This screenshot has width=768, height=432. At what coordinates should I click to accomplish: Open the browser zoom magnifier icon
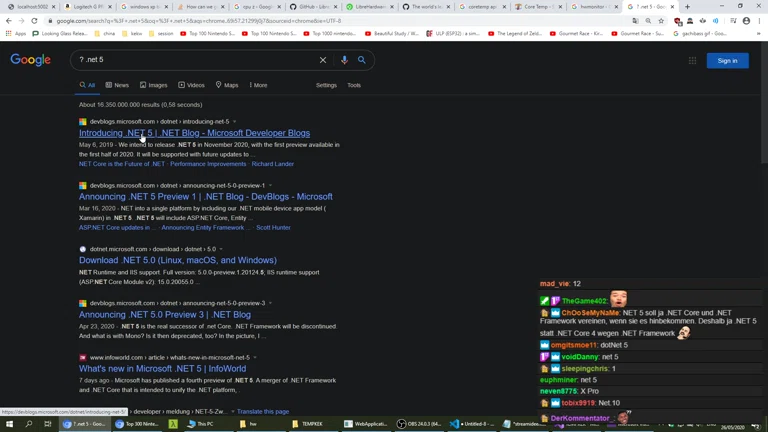[x=648, y=21]
